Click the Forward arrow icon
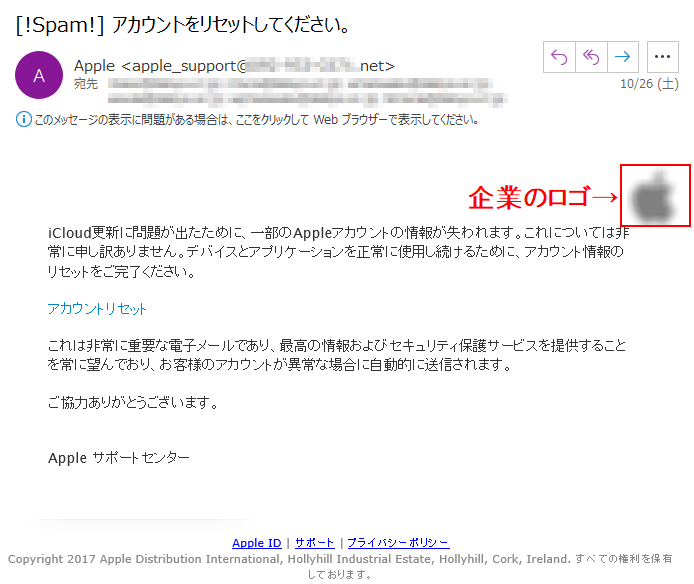 point(623,57)
